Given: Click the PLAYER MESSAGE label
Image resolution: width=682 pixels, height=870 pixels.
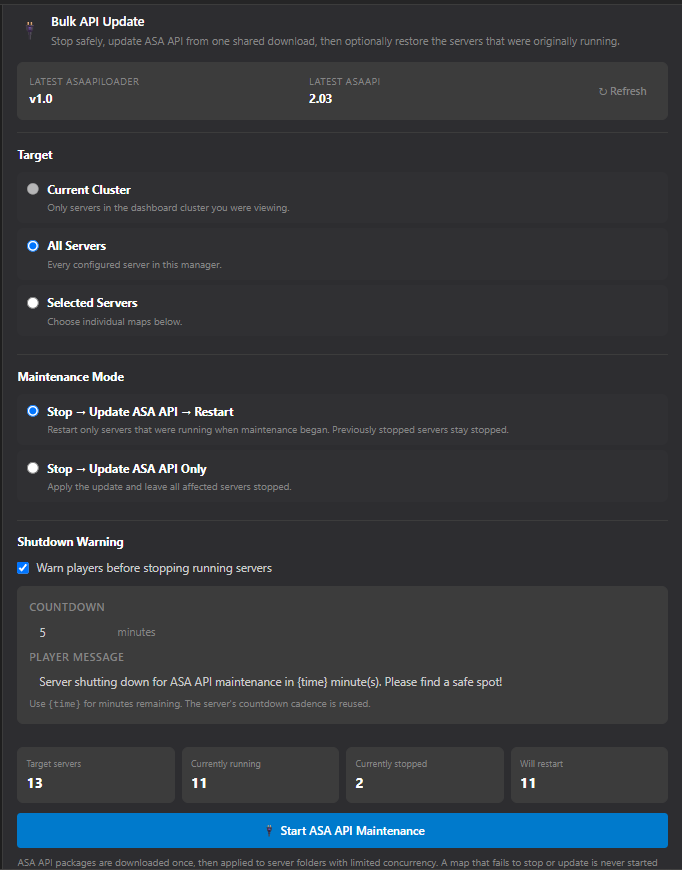Looking at the screenshot, I should (77, 657).
